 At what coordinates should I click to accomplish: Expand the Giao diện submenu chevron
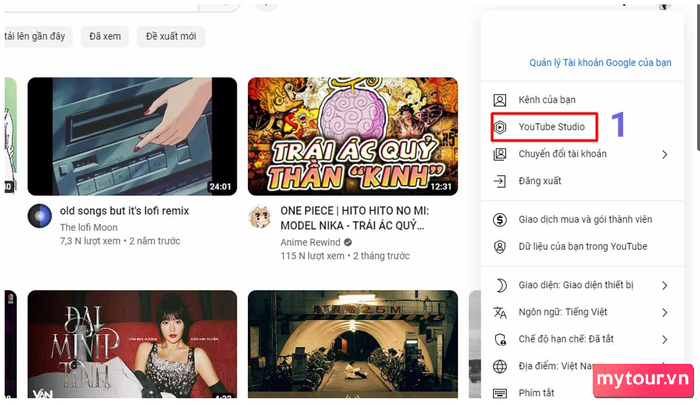(665, 285)
